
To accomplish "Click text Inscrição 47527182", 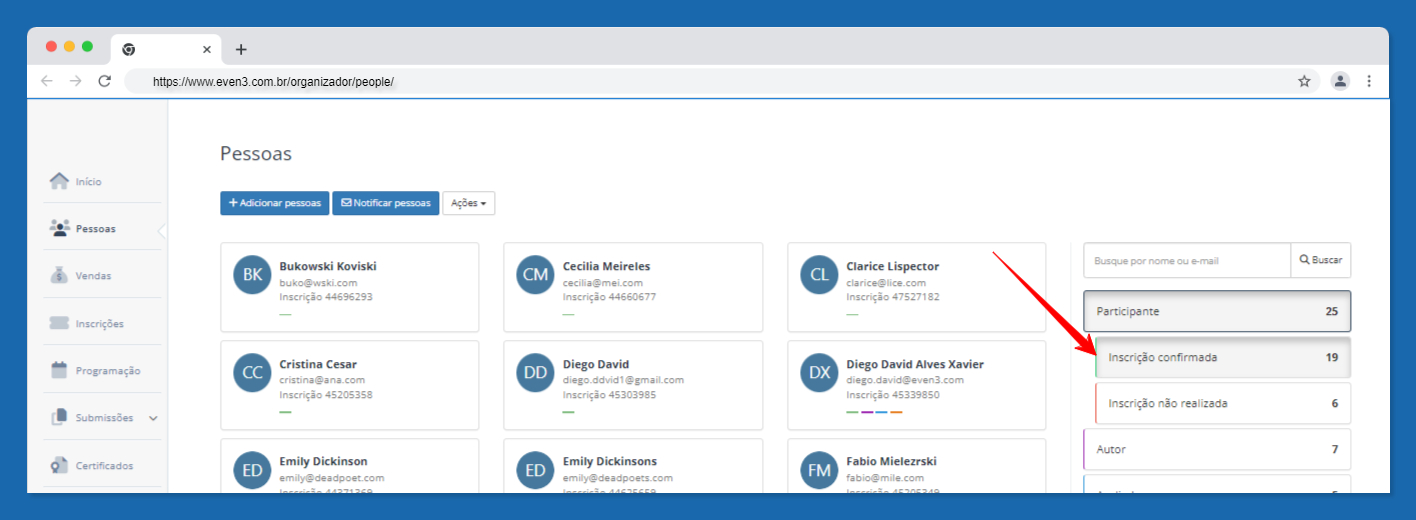I will [893, 297].
